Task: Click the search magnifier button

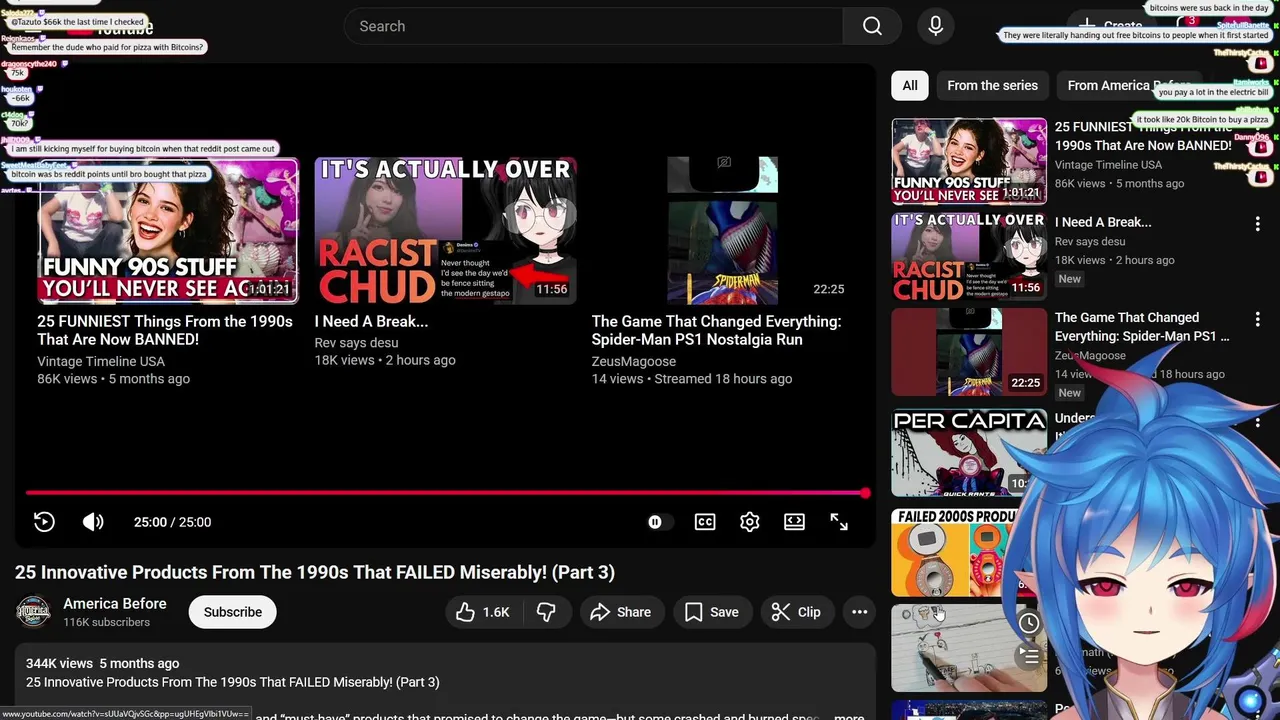Action: (872, 26)
